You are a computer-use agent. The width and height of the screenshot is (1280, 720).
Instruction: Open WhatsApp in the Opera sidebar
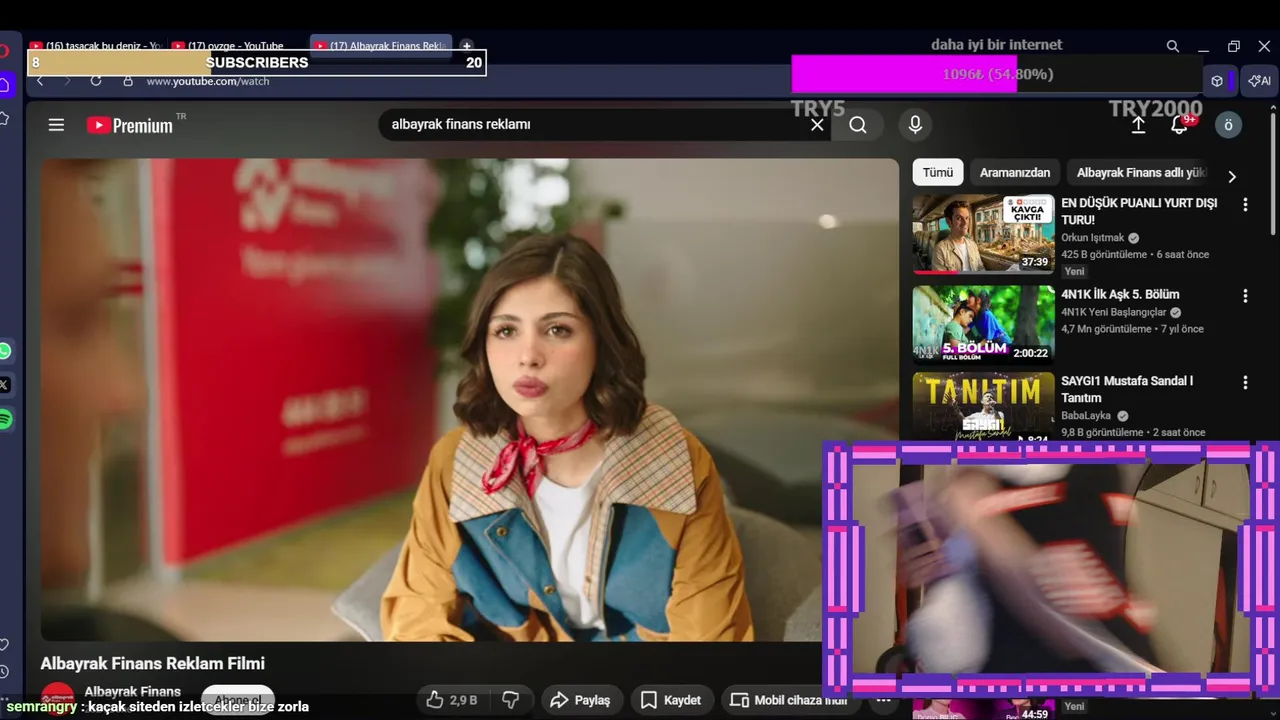pyautogui.click(x=5, y=351)
